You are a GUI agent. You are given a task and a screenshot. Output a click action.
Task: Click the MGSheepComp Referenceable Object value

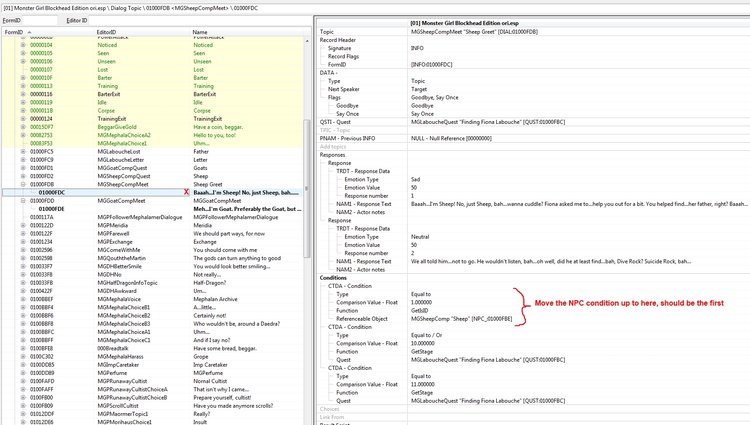pos(461,319)
